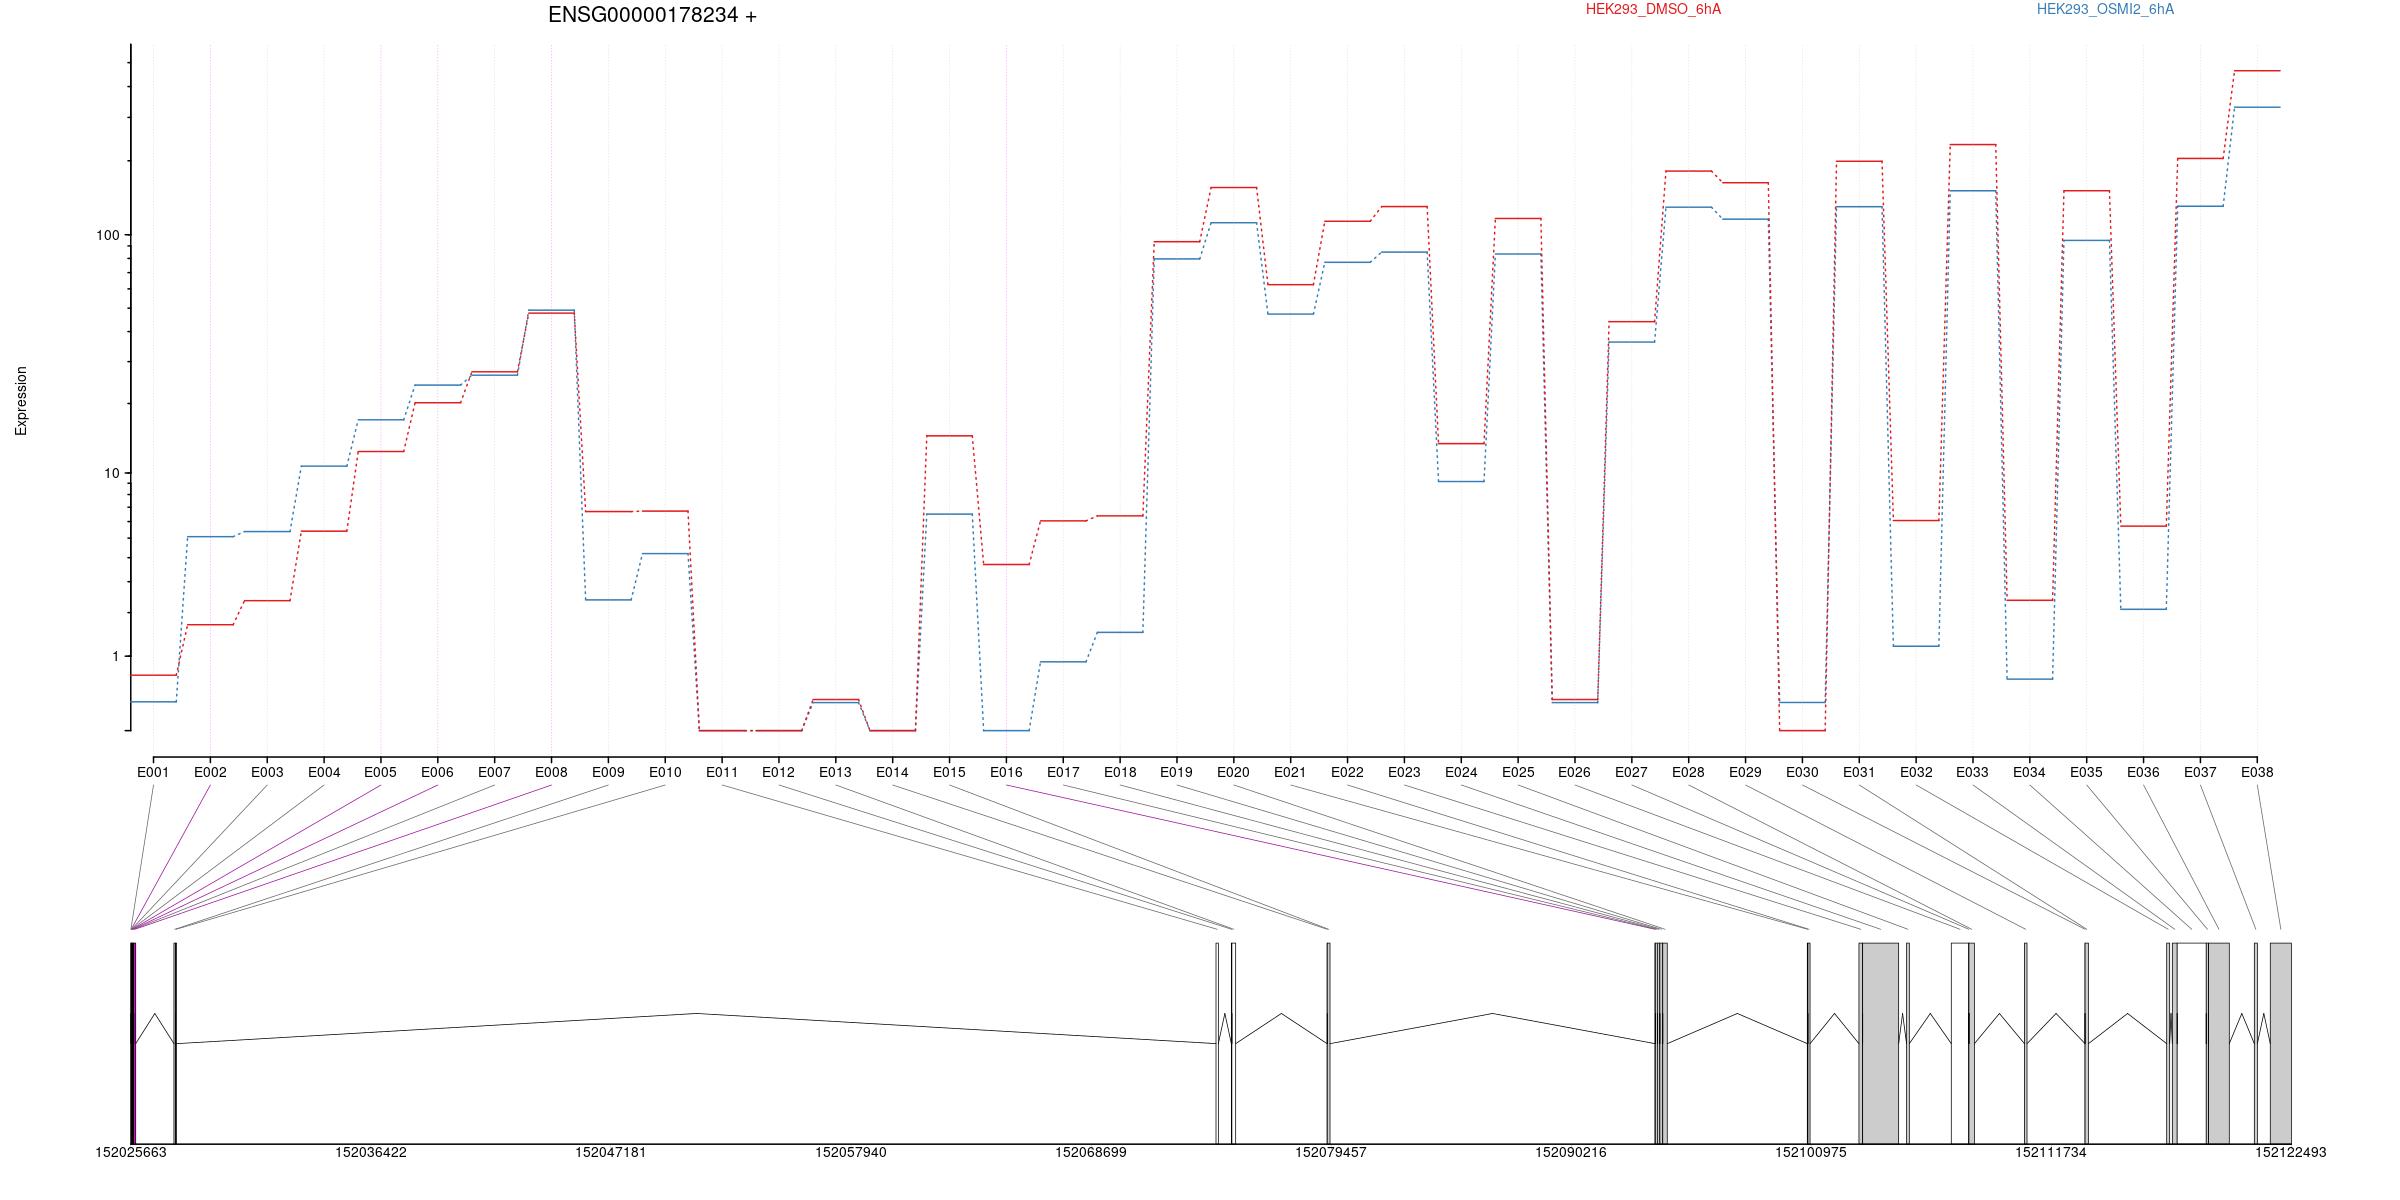Click exon label E033
This screenshot has width=2400, height=1200.
[1972, 772]
